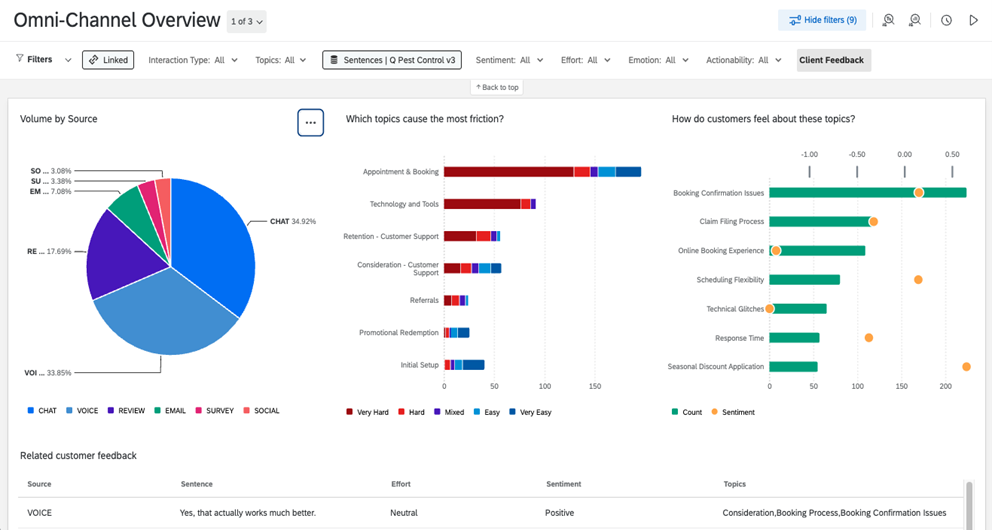Open the Volume by Source options menu
This screenshot has width=992, height=530.
tap(310, 122)
